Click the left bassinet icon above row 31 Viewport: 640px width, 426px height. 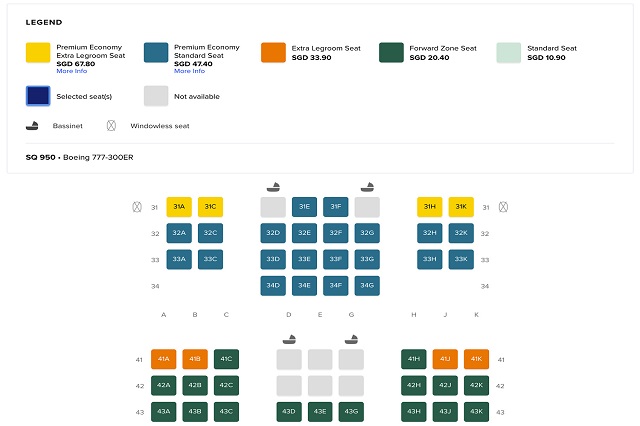(x=273, y=186)
